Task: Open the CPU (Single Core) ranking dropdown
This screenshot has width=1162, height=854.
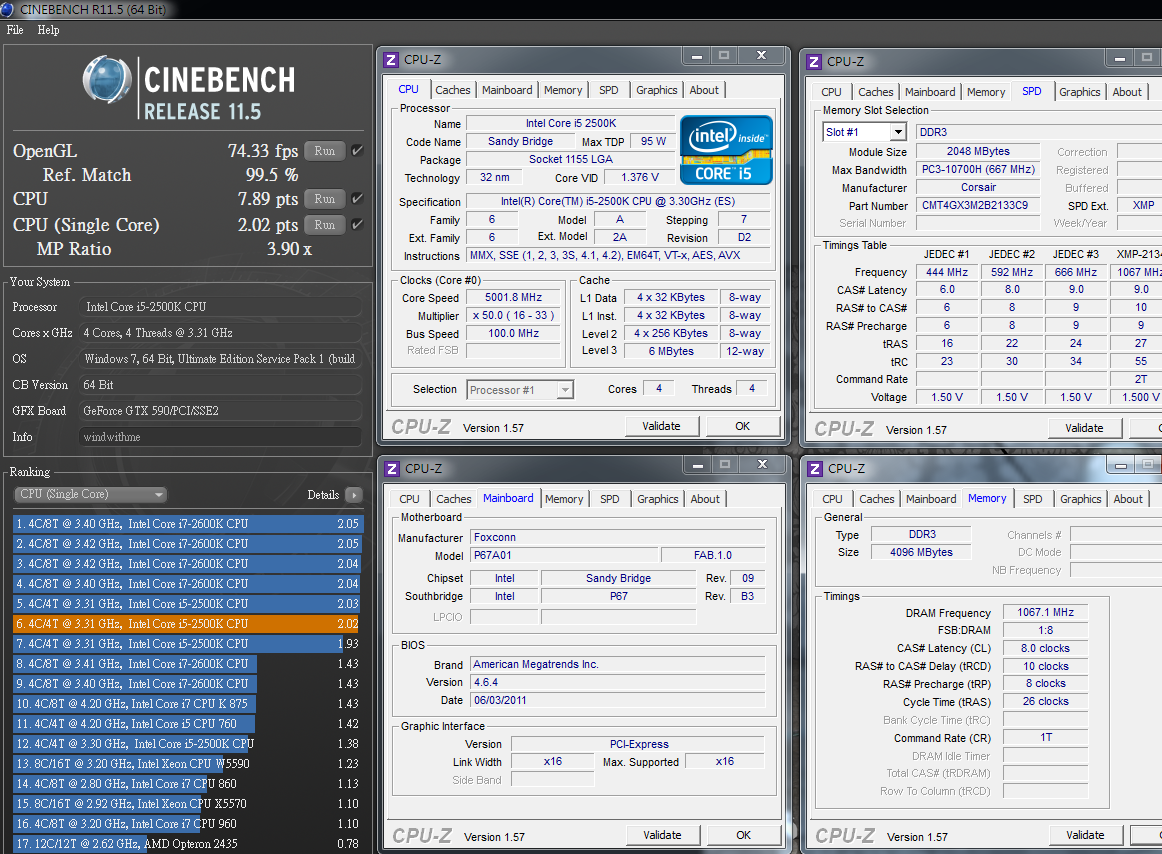Action: point(90,494)
